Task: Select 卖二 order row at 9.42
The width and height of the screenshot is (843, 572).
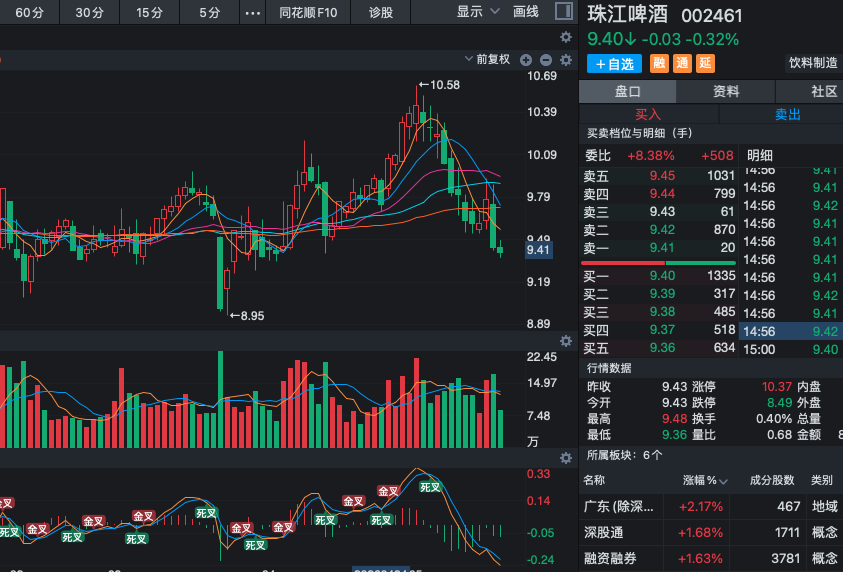Action: 659,230
